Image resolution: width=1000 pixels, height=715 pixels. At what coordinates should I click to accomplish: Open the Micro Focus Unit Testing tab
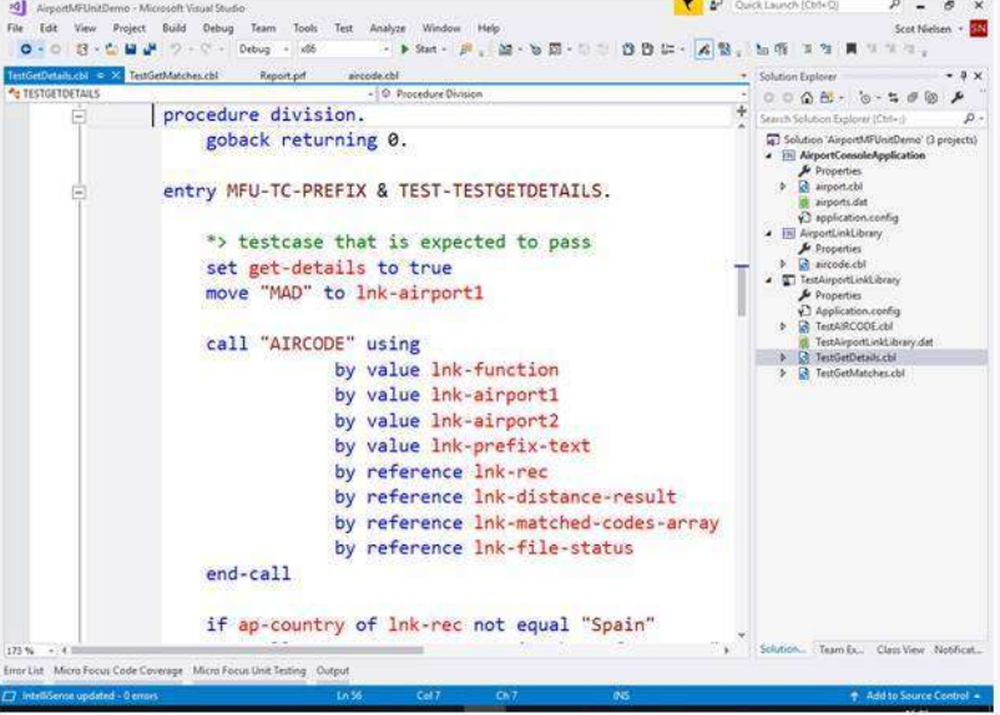pos(249,670)
